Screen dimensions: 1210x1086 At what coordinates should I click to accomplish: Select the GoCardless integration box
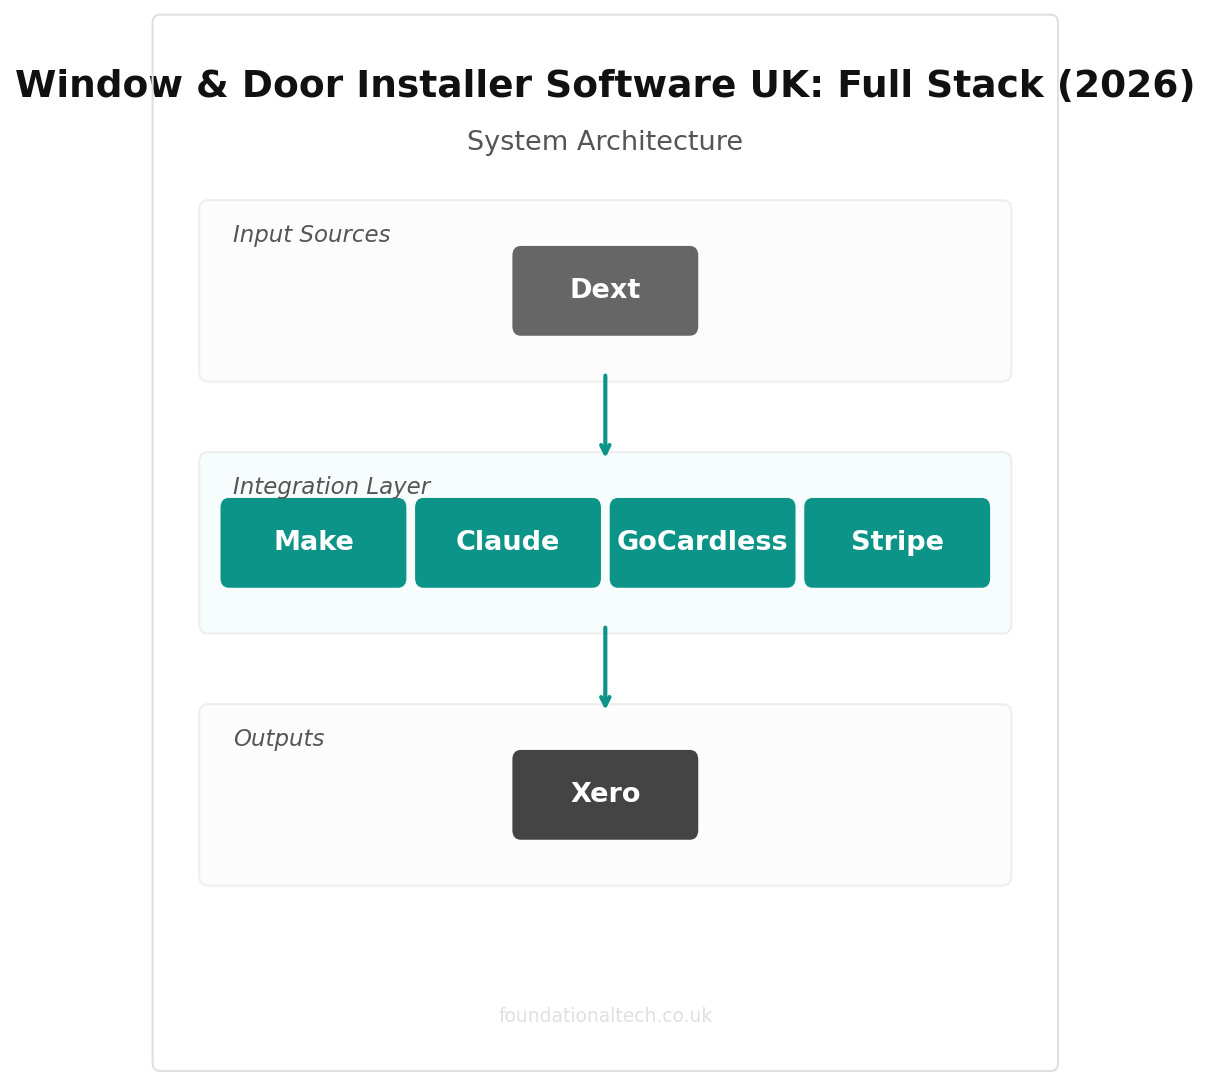[702, 543]
